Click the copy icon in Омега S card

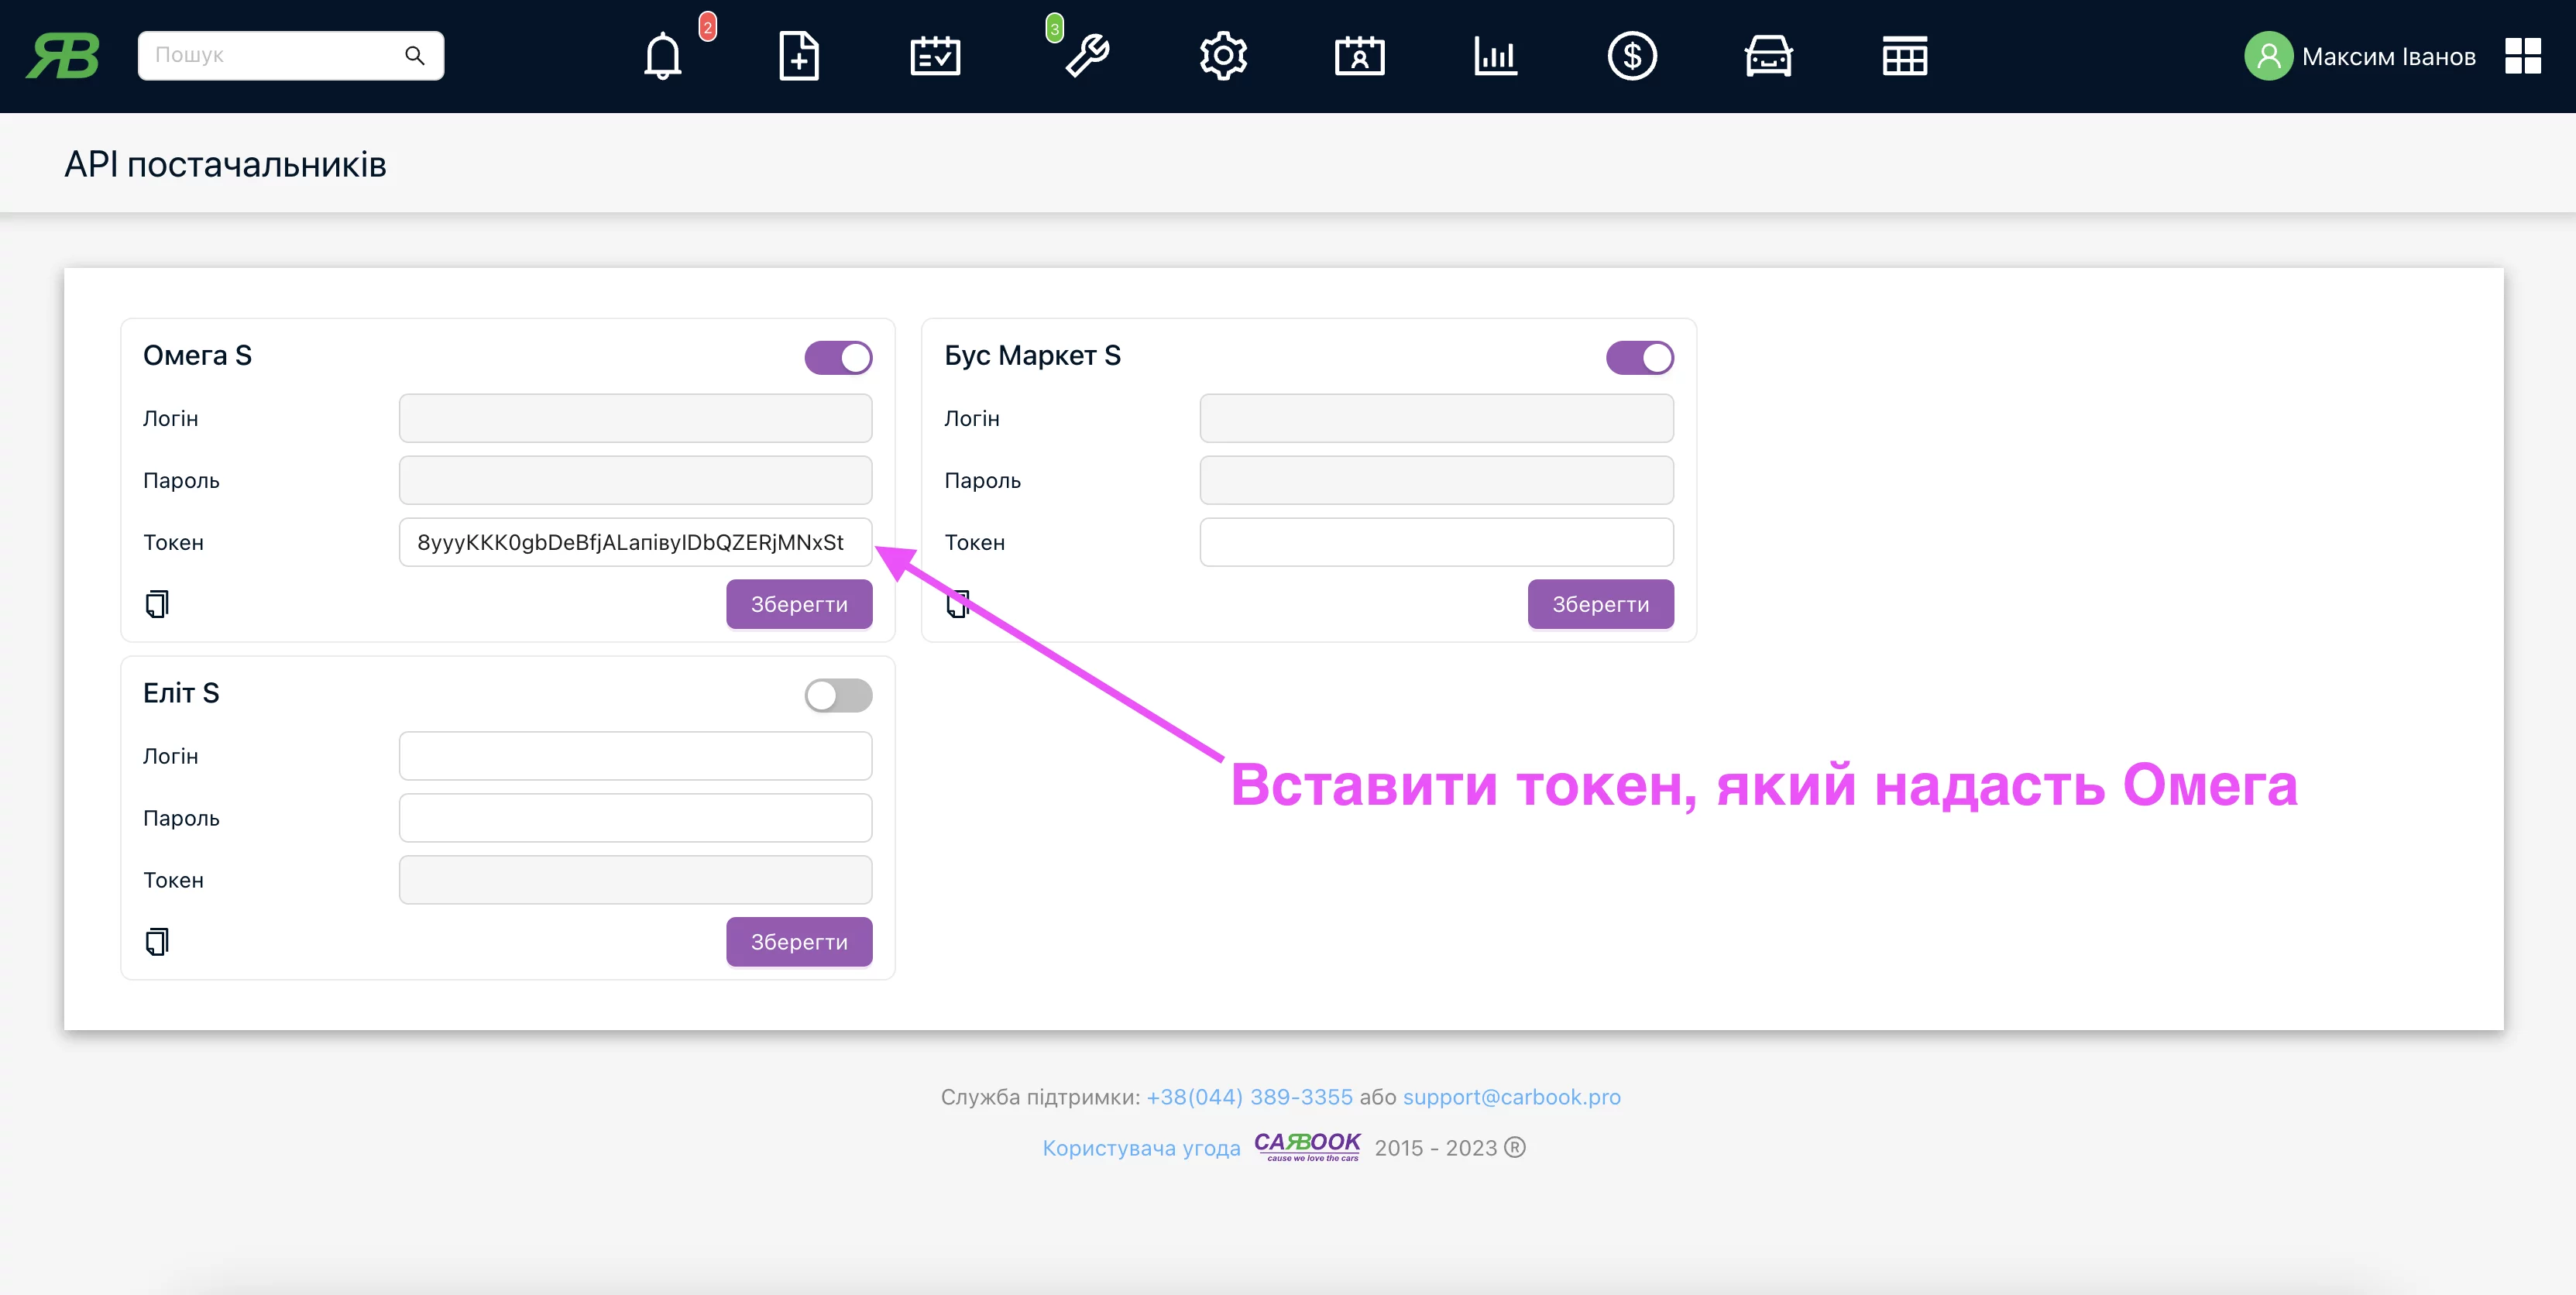tap(157, 604)
